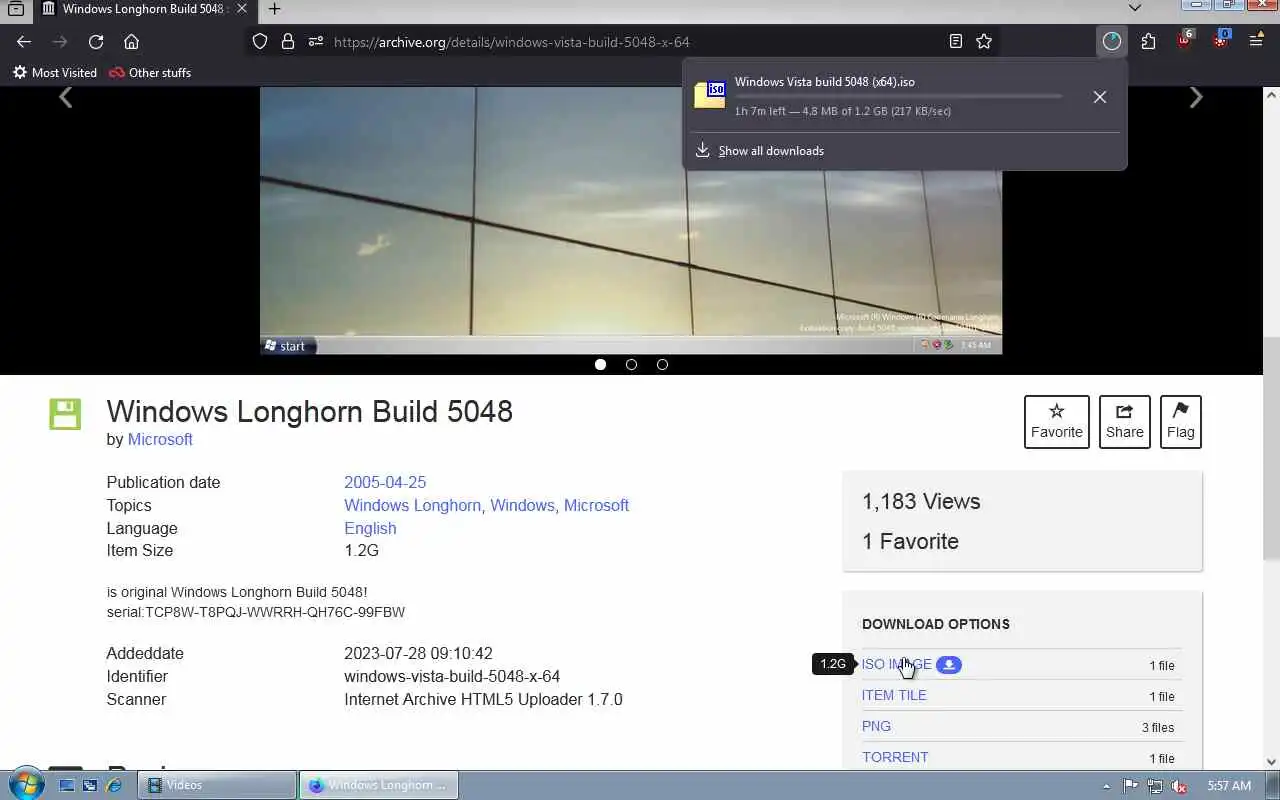Screen dimensions: 1280x800
Task: Show previous carousel image
Action: 66,97
